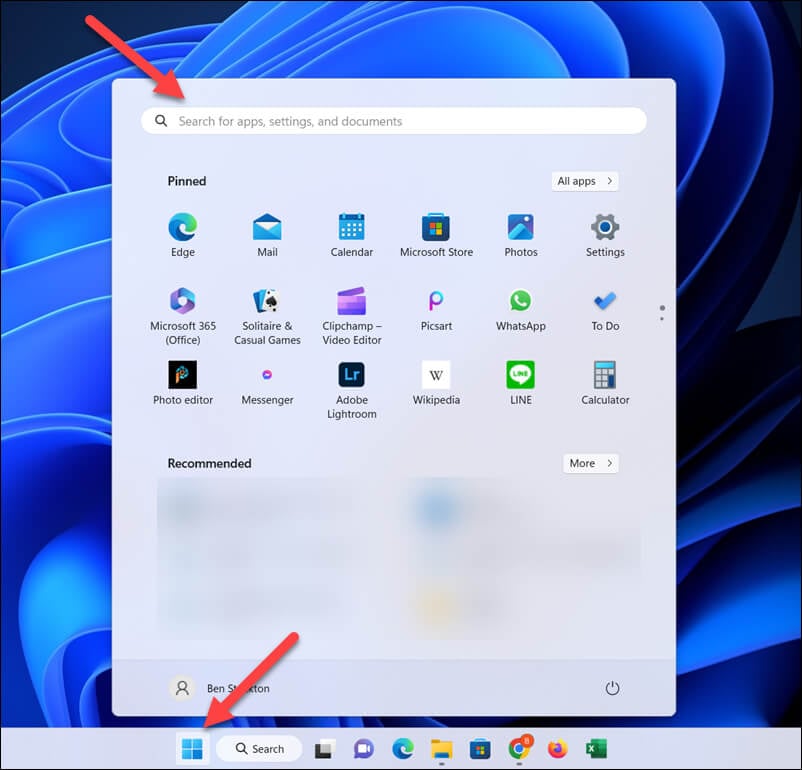Image resolution: width=802 pixels, height=770 pixels.
Task: Launch the Calculator app
Action: pyautogui.click(x=605, y=383)
